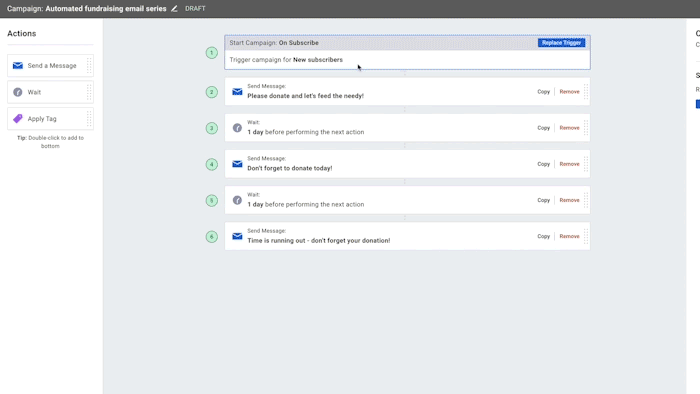Copy the 'Please donate' message step
Screen dimensions: 700x394
(543, 91)
